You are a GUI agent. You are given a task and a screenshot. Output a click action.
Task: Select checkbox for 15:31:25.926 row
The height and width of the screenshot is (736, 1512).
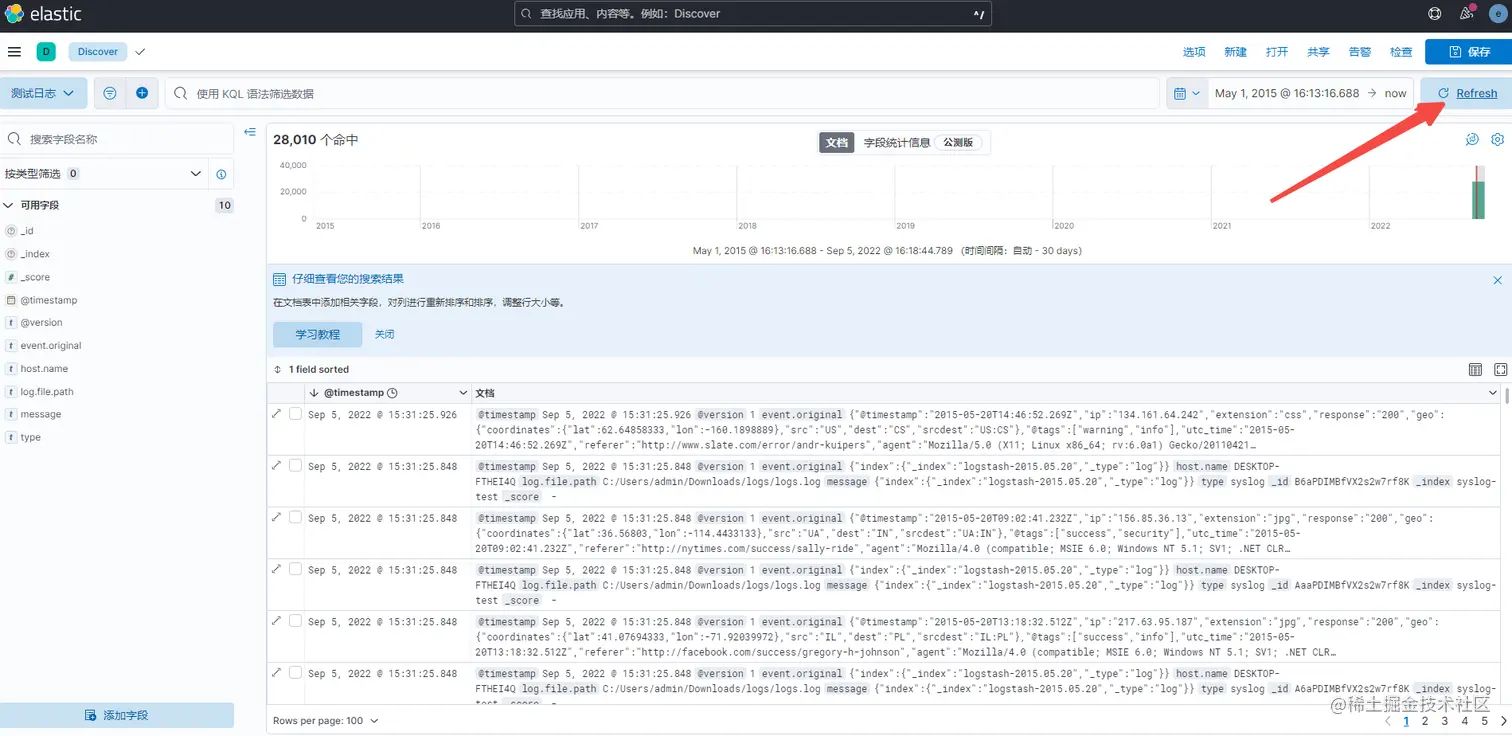coord(295,414)
